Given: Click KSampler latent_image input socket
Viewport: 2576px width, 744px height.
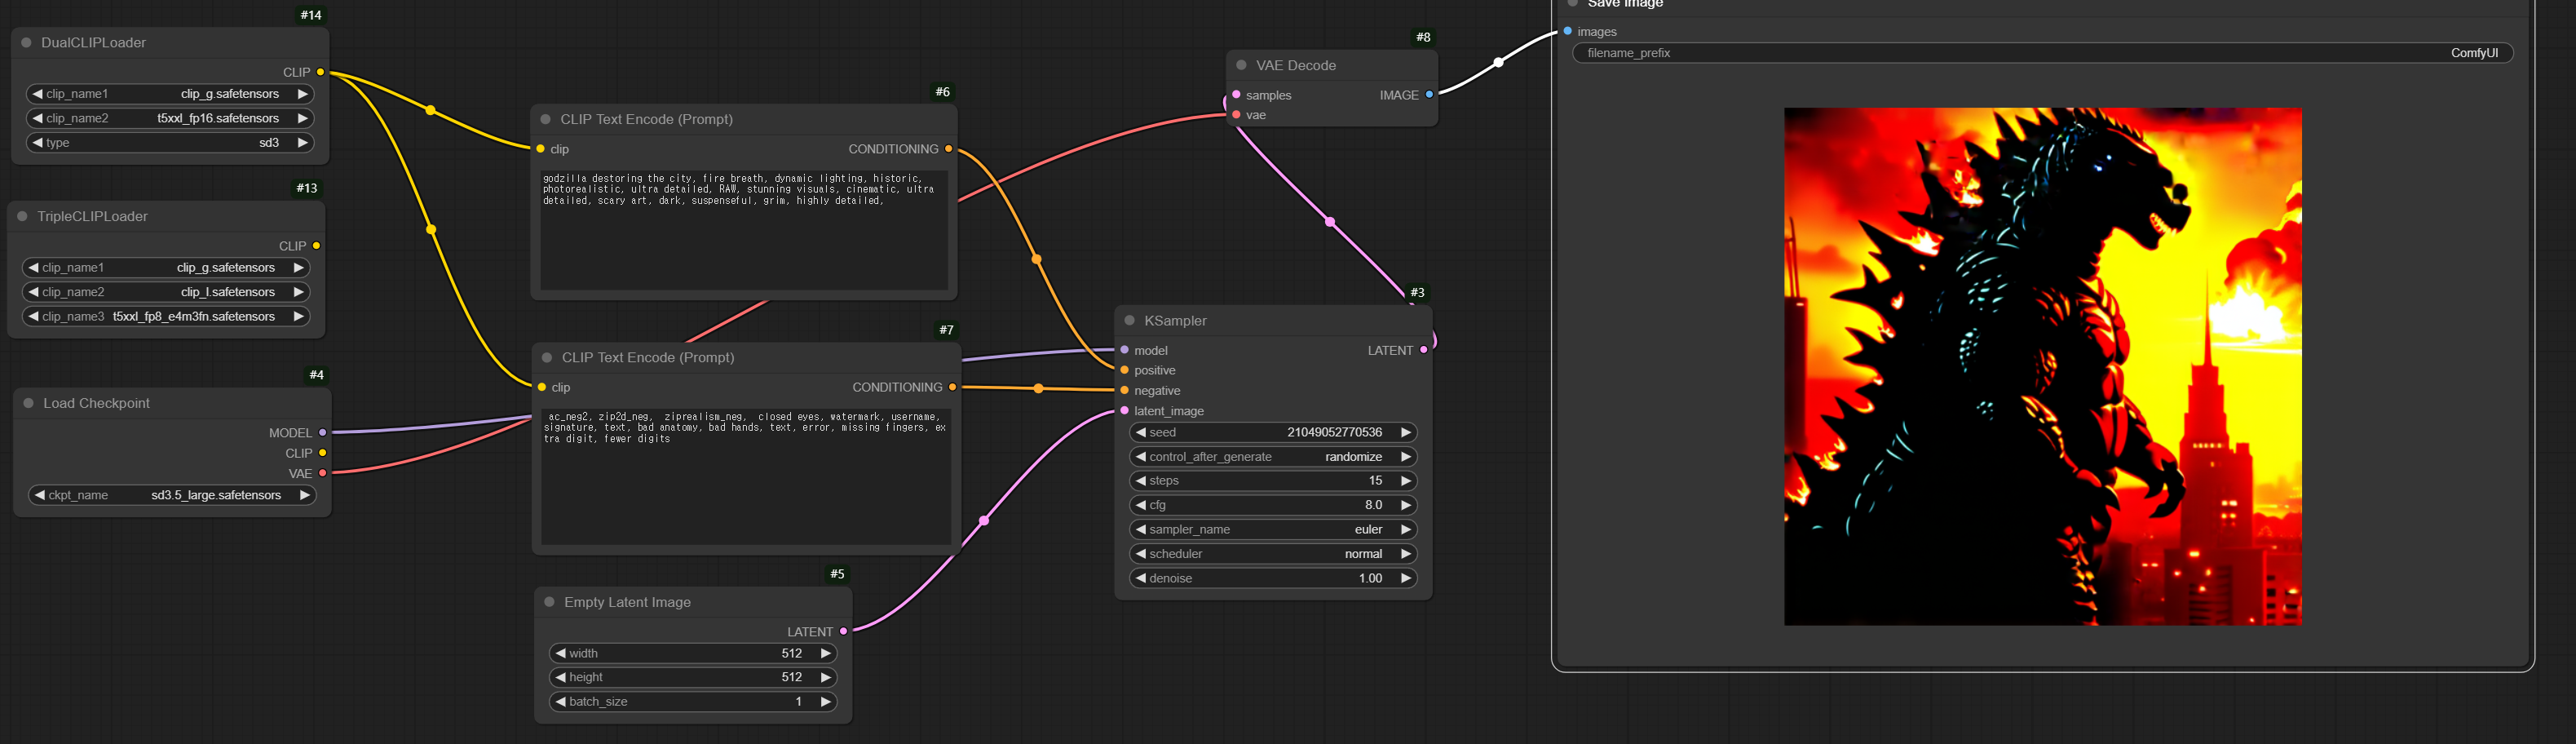Looking at the screenshot, I should (1125, 411).
